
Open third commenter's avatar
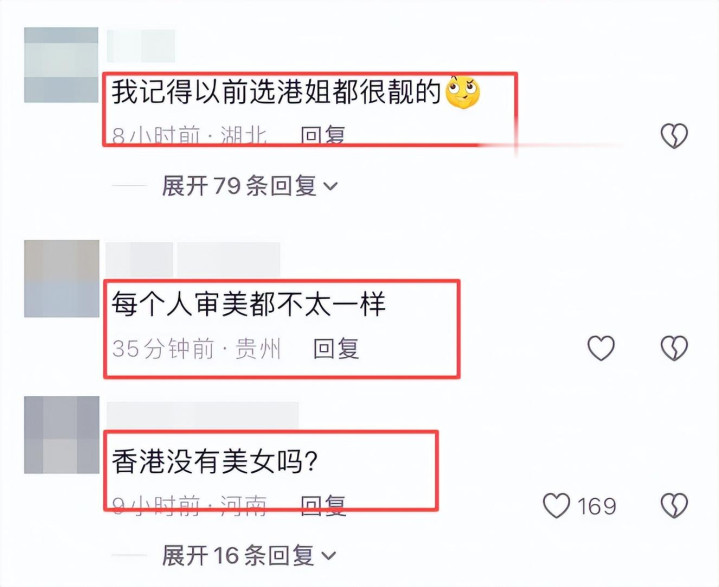tap(61, 435)
